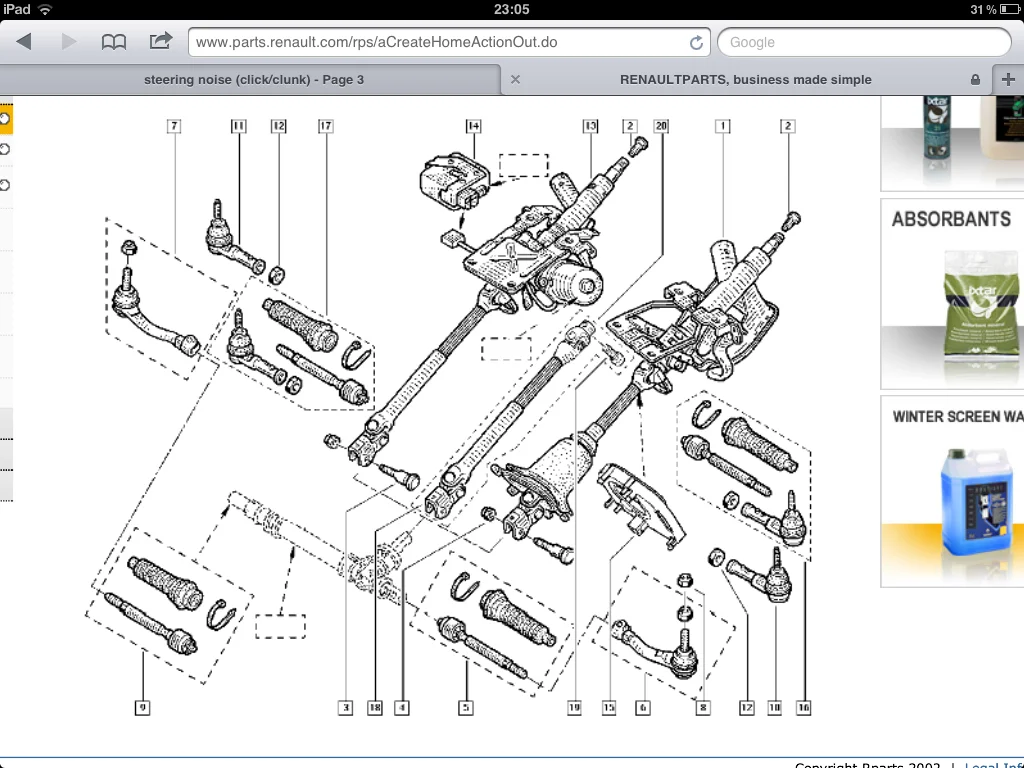Image resolution: width=1024 pixels, height=768 pixels.
Task: Tap the share icon in toolbar
Action: 161,41
